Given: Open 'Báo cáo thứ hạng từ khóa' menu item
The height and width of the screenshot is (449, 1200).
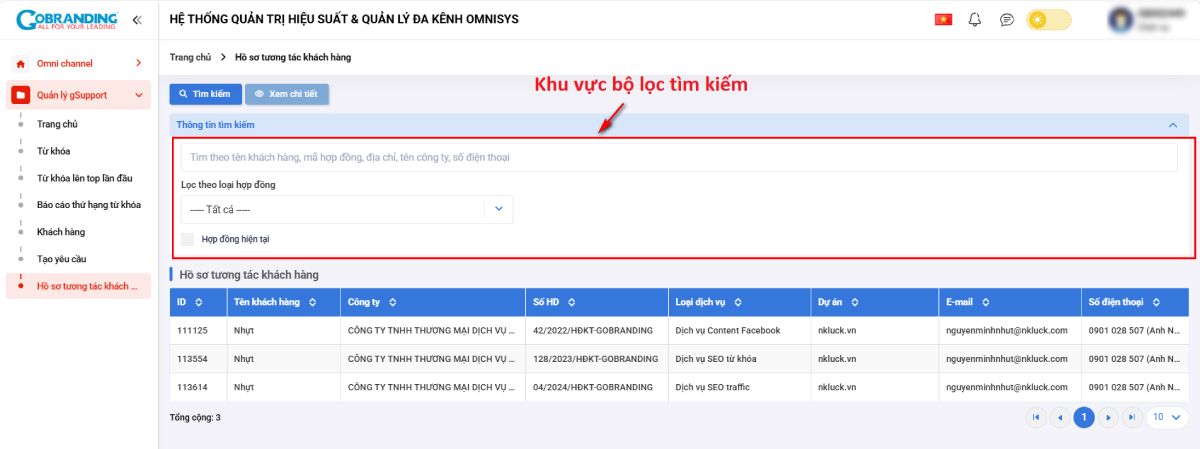Looking at the screenshot, I should pyautogui.click(x=88, y=205).
